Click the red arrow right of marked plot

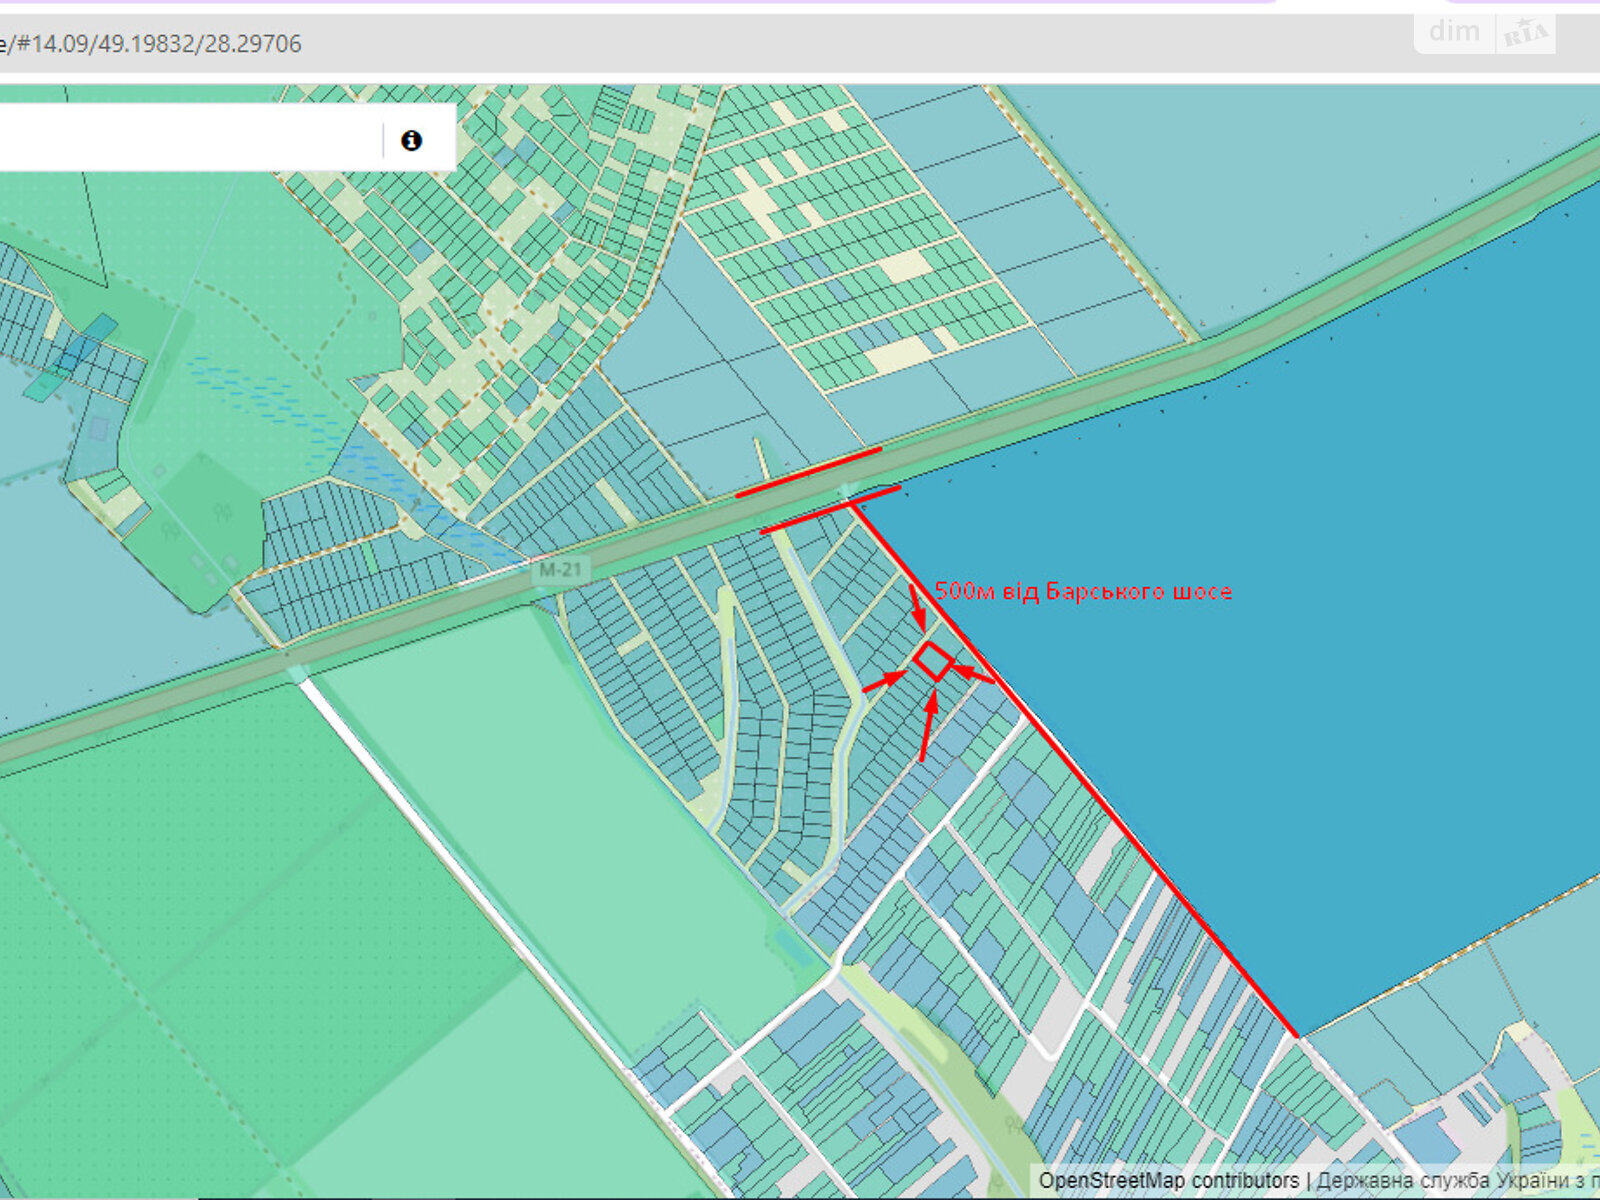973,674
